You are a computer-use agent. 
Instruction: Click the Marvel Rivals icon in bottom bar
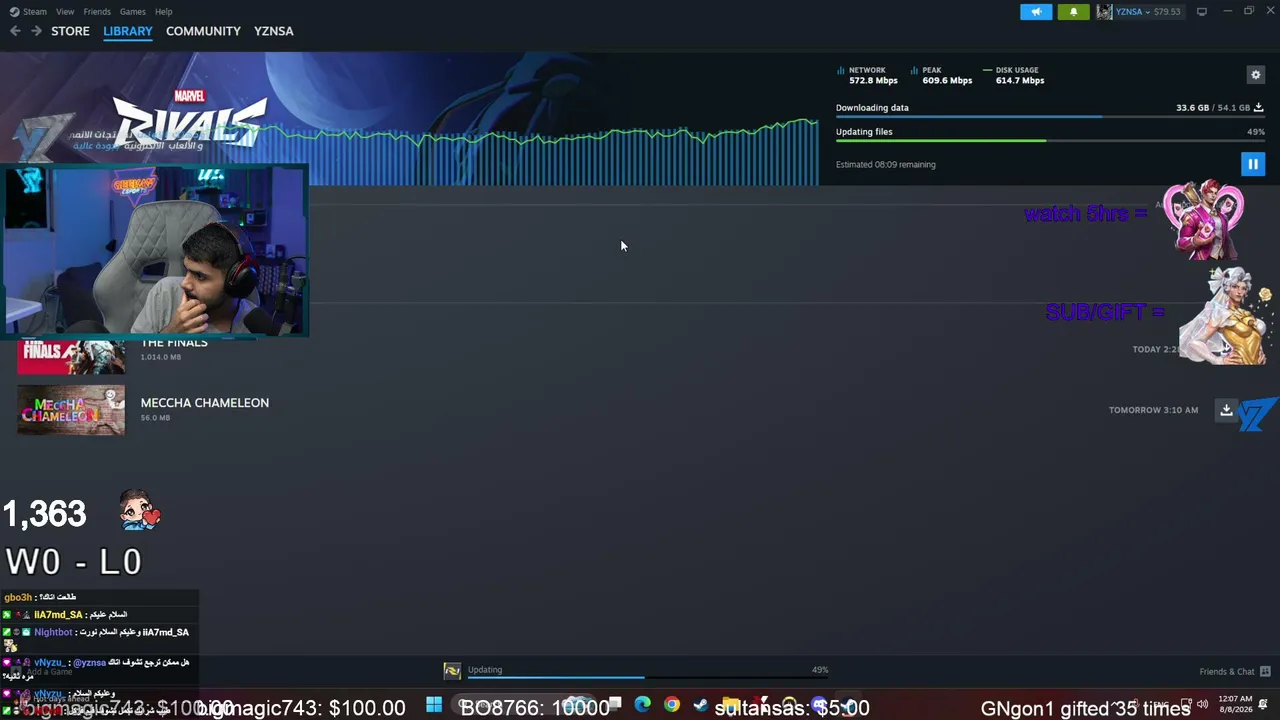[x=452, y=671]
